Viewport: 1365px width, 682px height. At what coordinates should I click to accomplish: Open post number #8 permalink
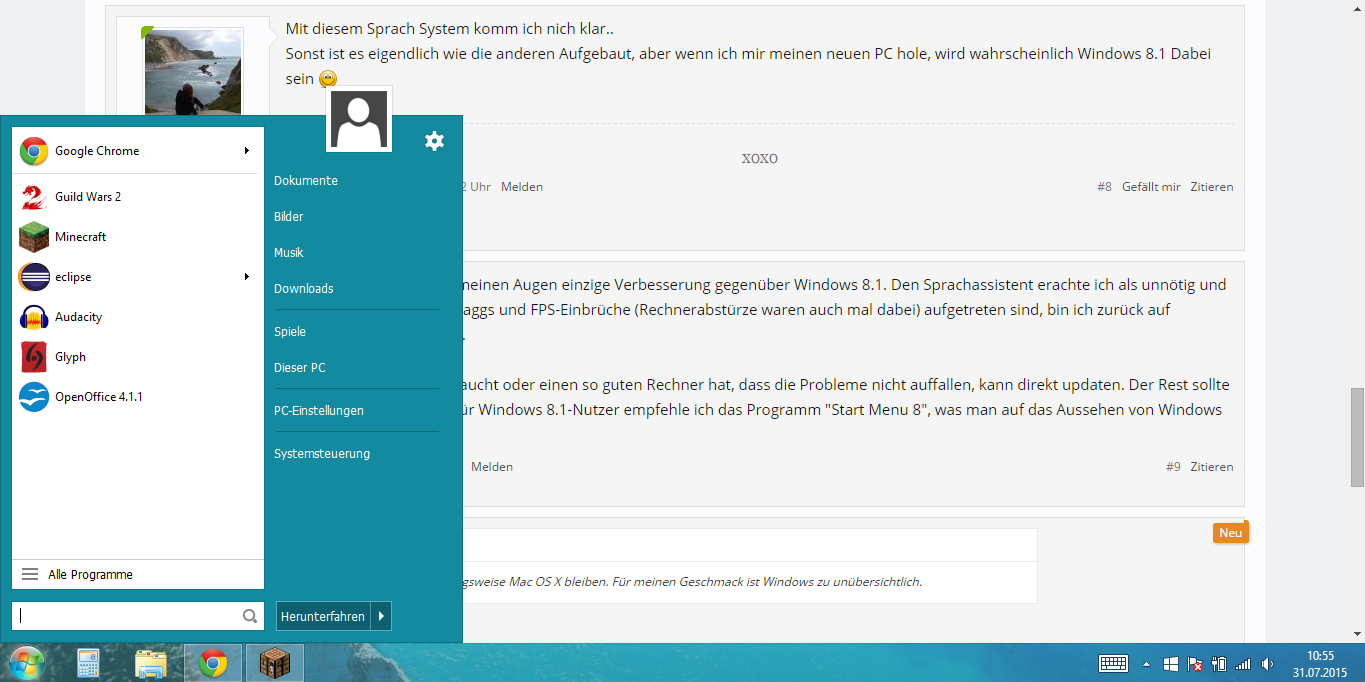tap(1104, 187)
